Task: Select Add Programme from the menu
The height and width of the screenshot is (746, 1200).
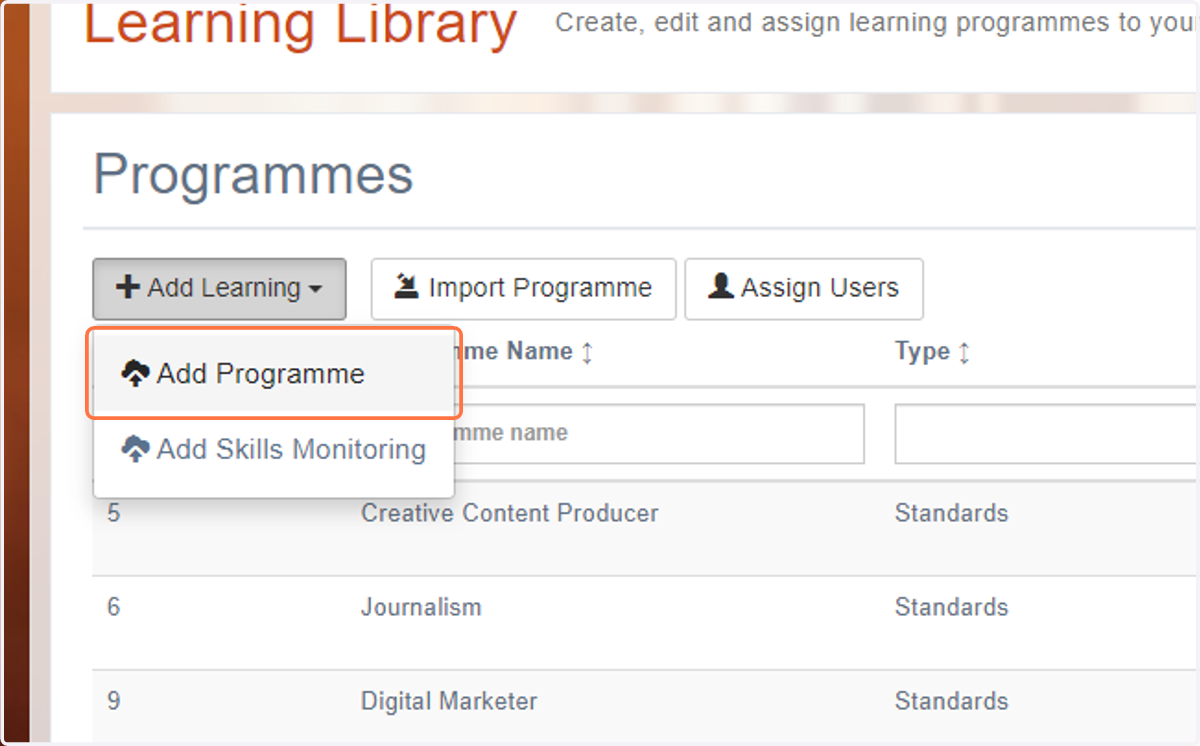Action: click(275, 374)
